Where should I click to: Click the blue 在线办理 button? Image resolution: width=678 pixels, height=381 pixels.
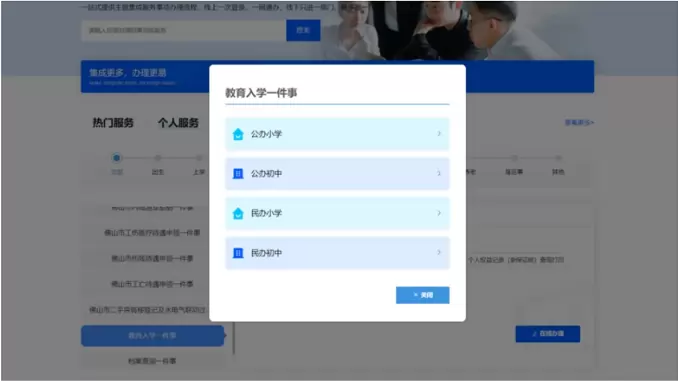[548, 334]
